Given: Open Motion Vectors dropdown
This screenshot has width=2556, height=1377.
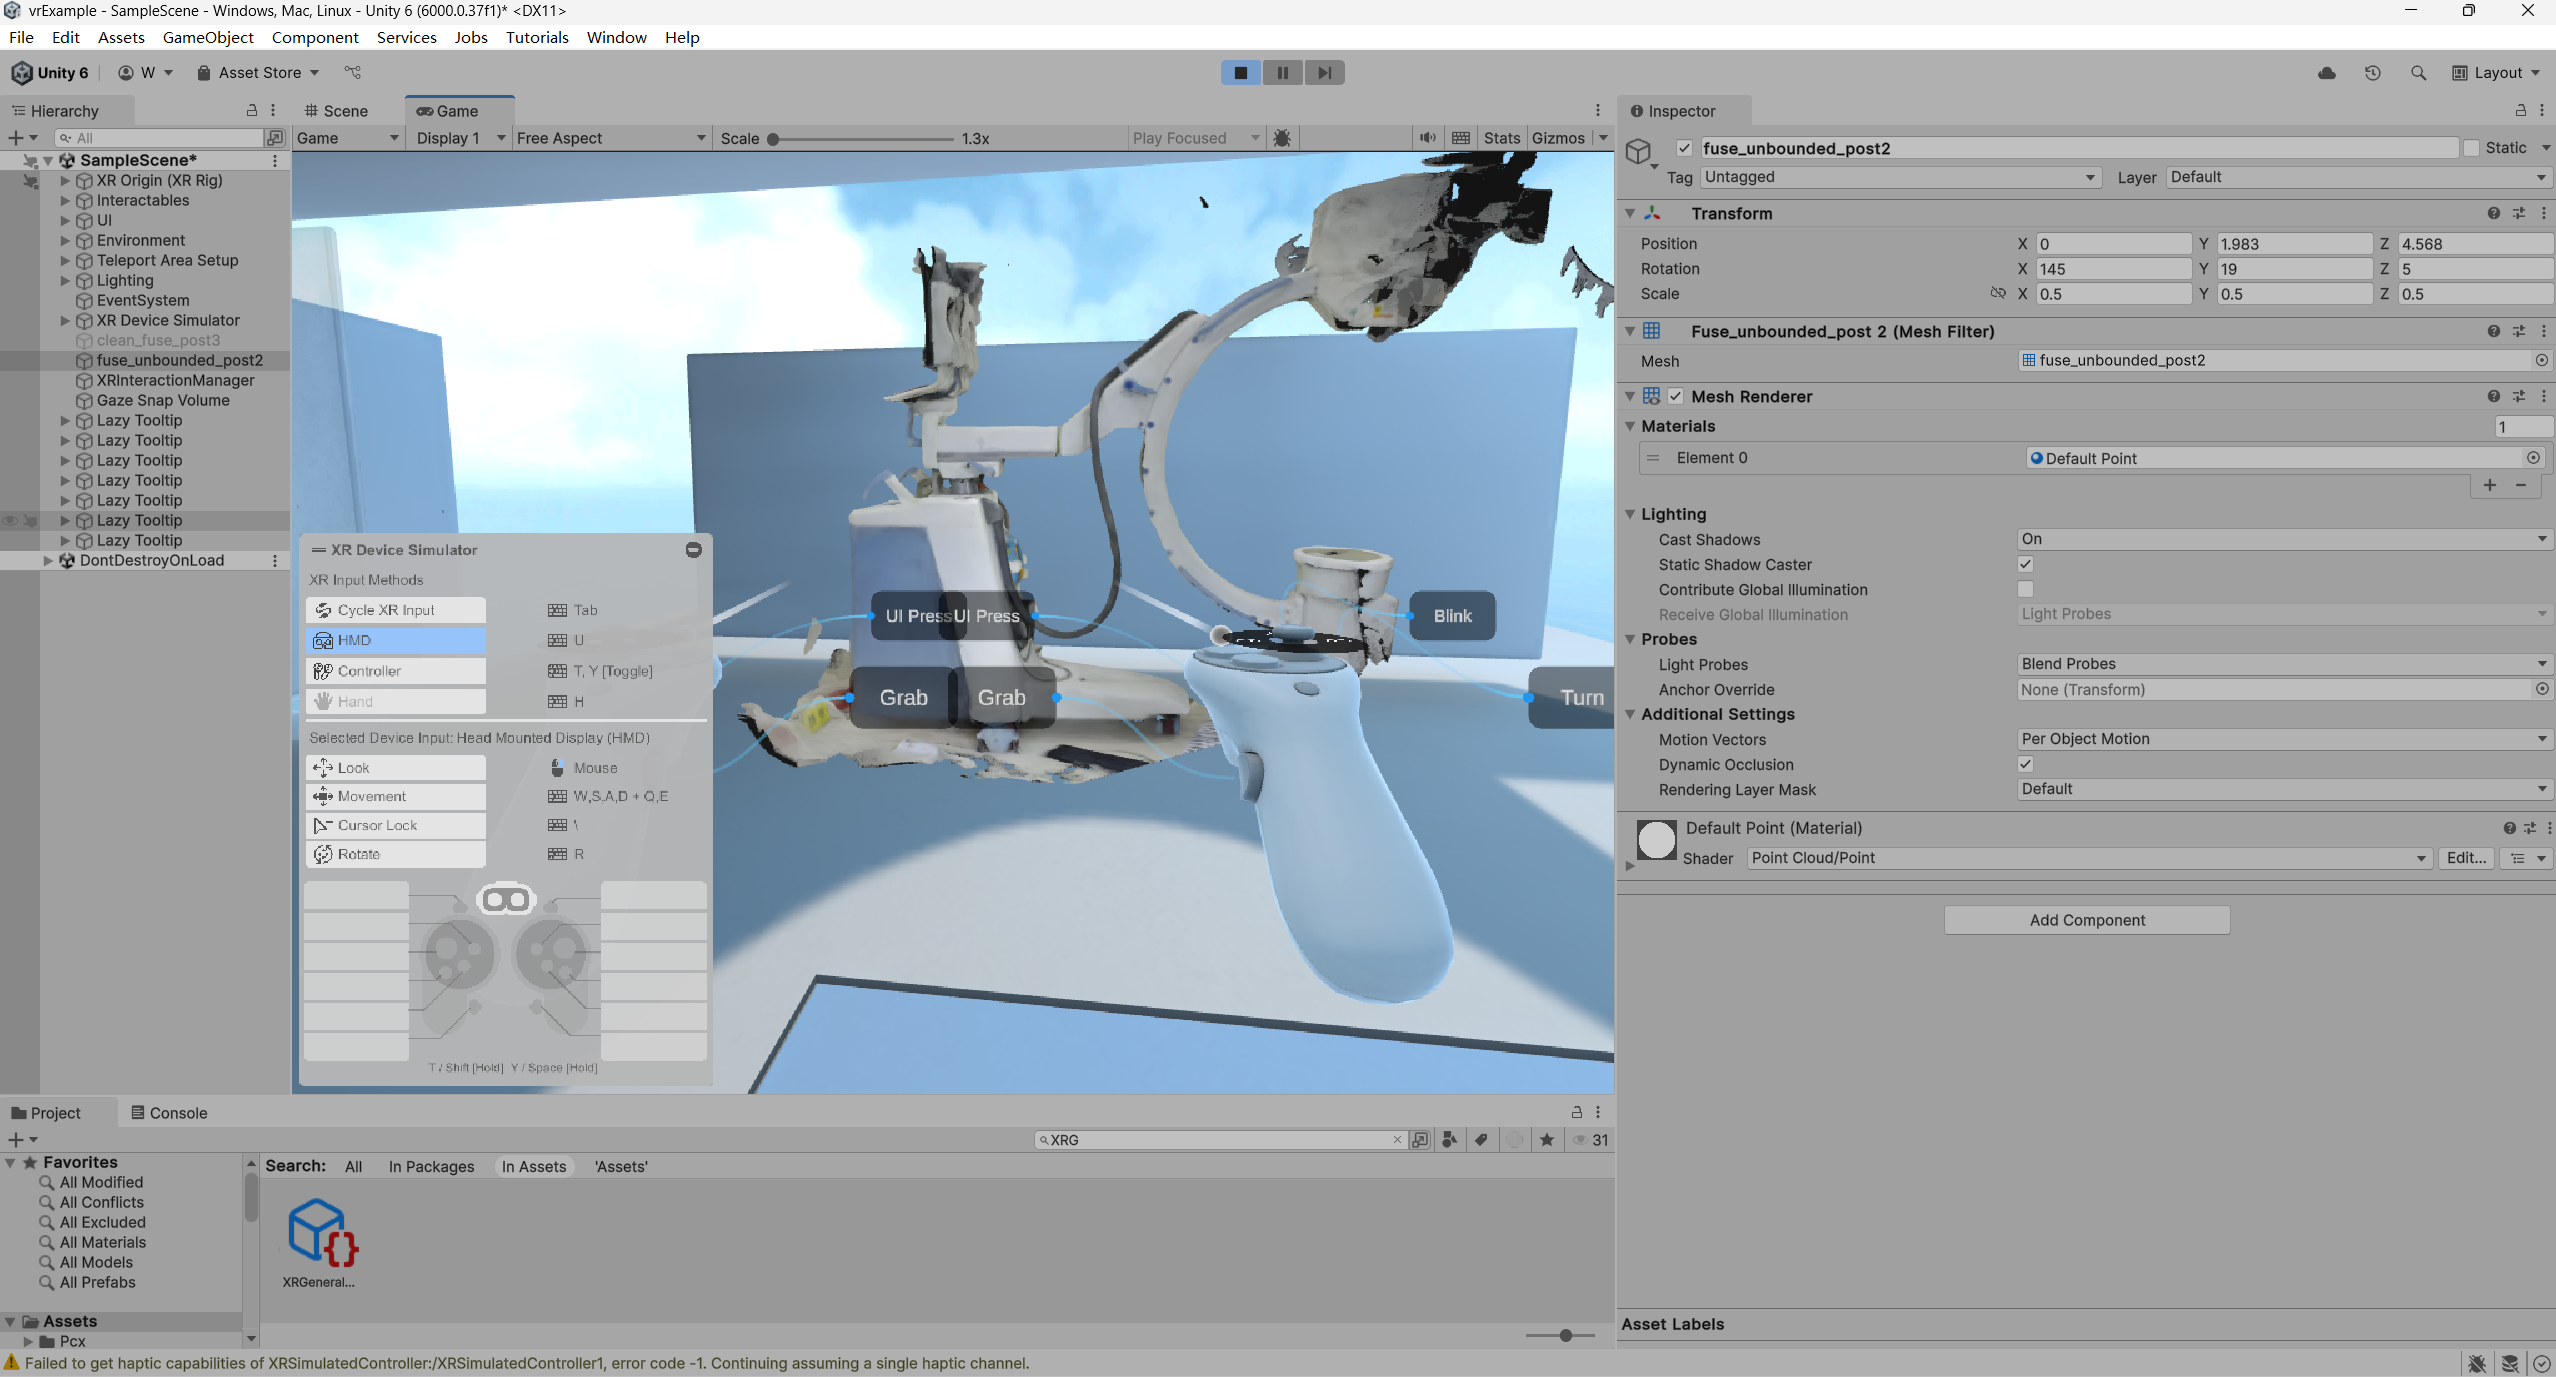Looking at the screenshot, I should point(2285,739).
